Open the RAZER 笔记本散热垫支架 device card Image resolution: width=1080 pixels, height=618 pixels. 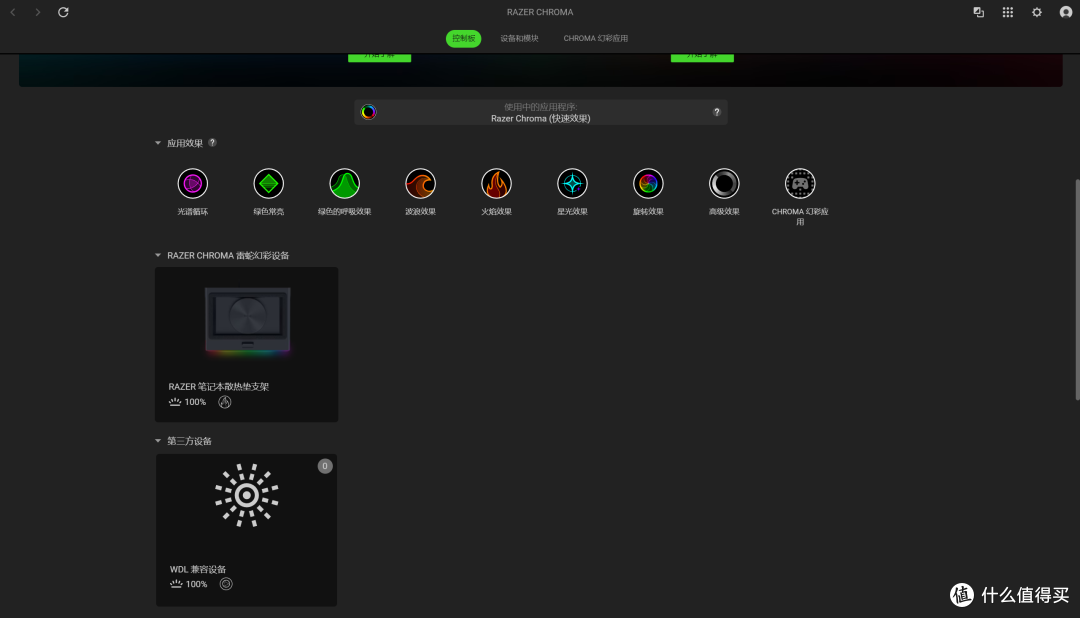247,344
